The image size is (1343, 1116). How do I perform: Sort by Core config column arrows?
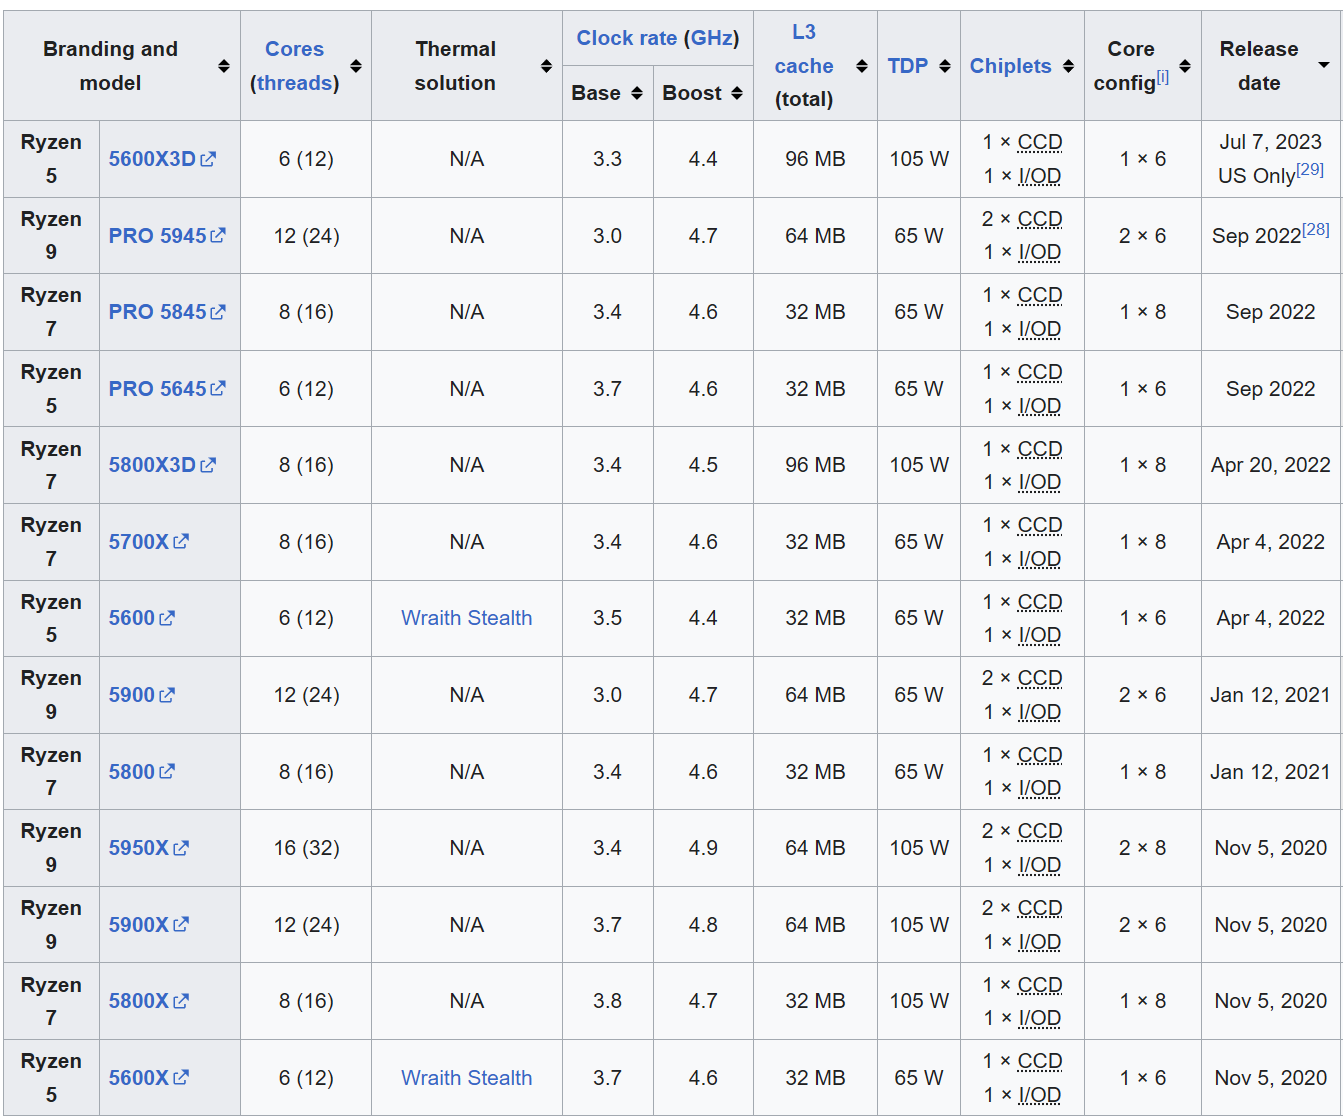1185,66
